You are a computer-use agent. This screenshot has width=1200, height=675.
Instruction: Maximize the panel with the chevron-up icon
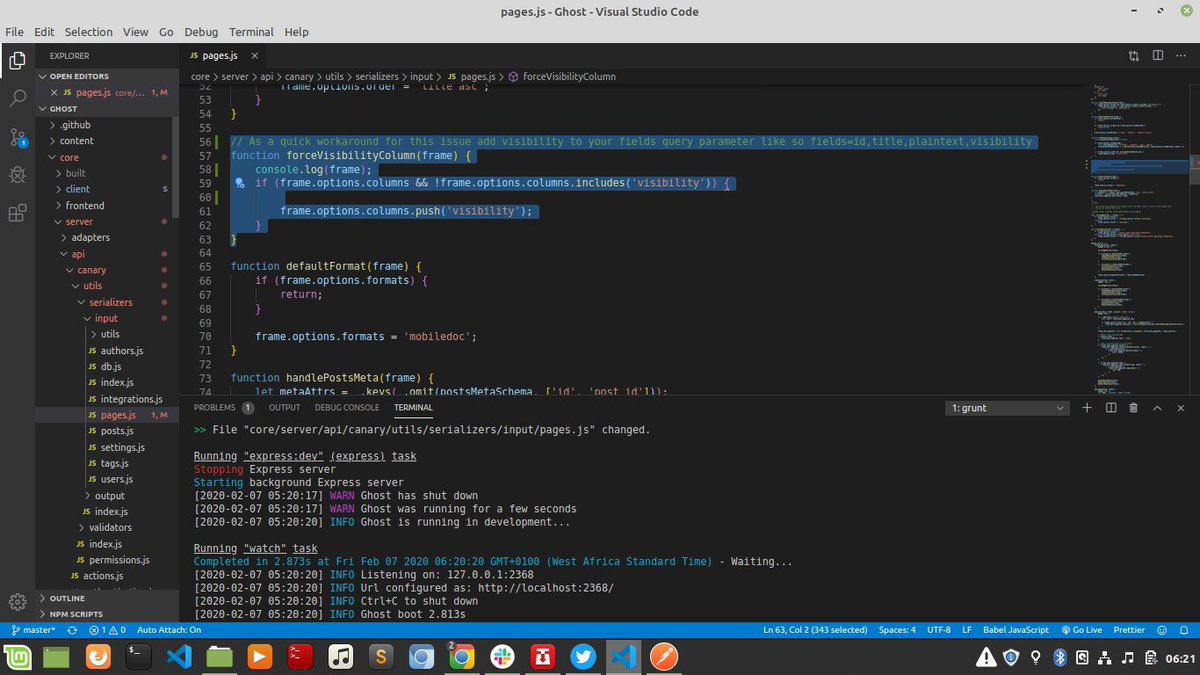[1157, 408]
